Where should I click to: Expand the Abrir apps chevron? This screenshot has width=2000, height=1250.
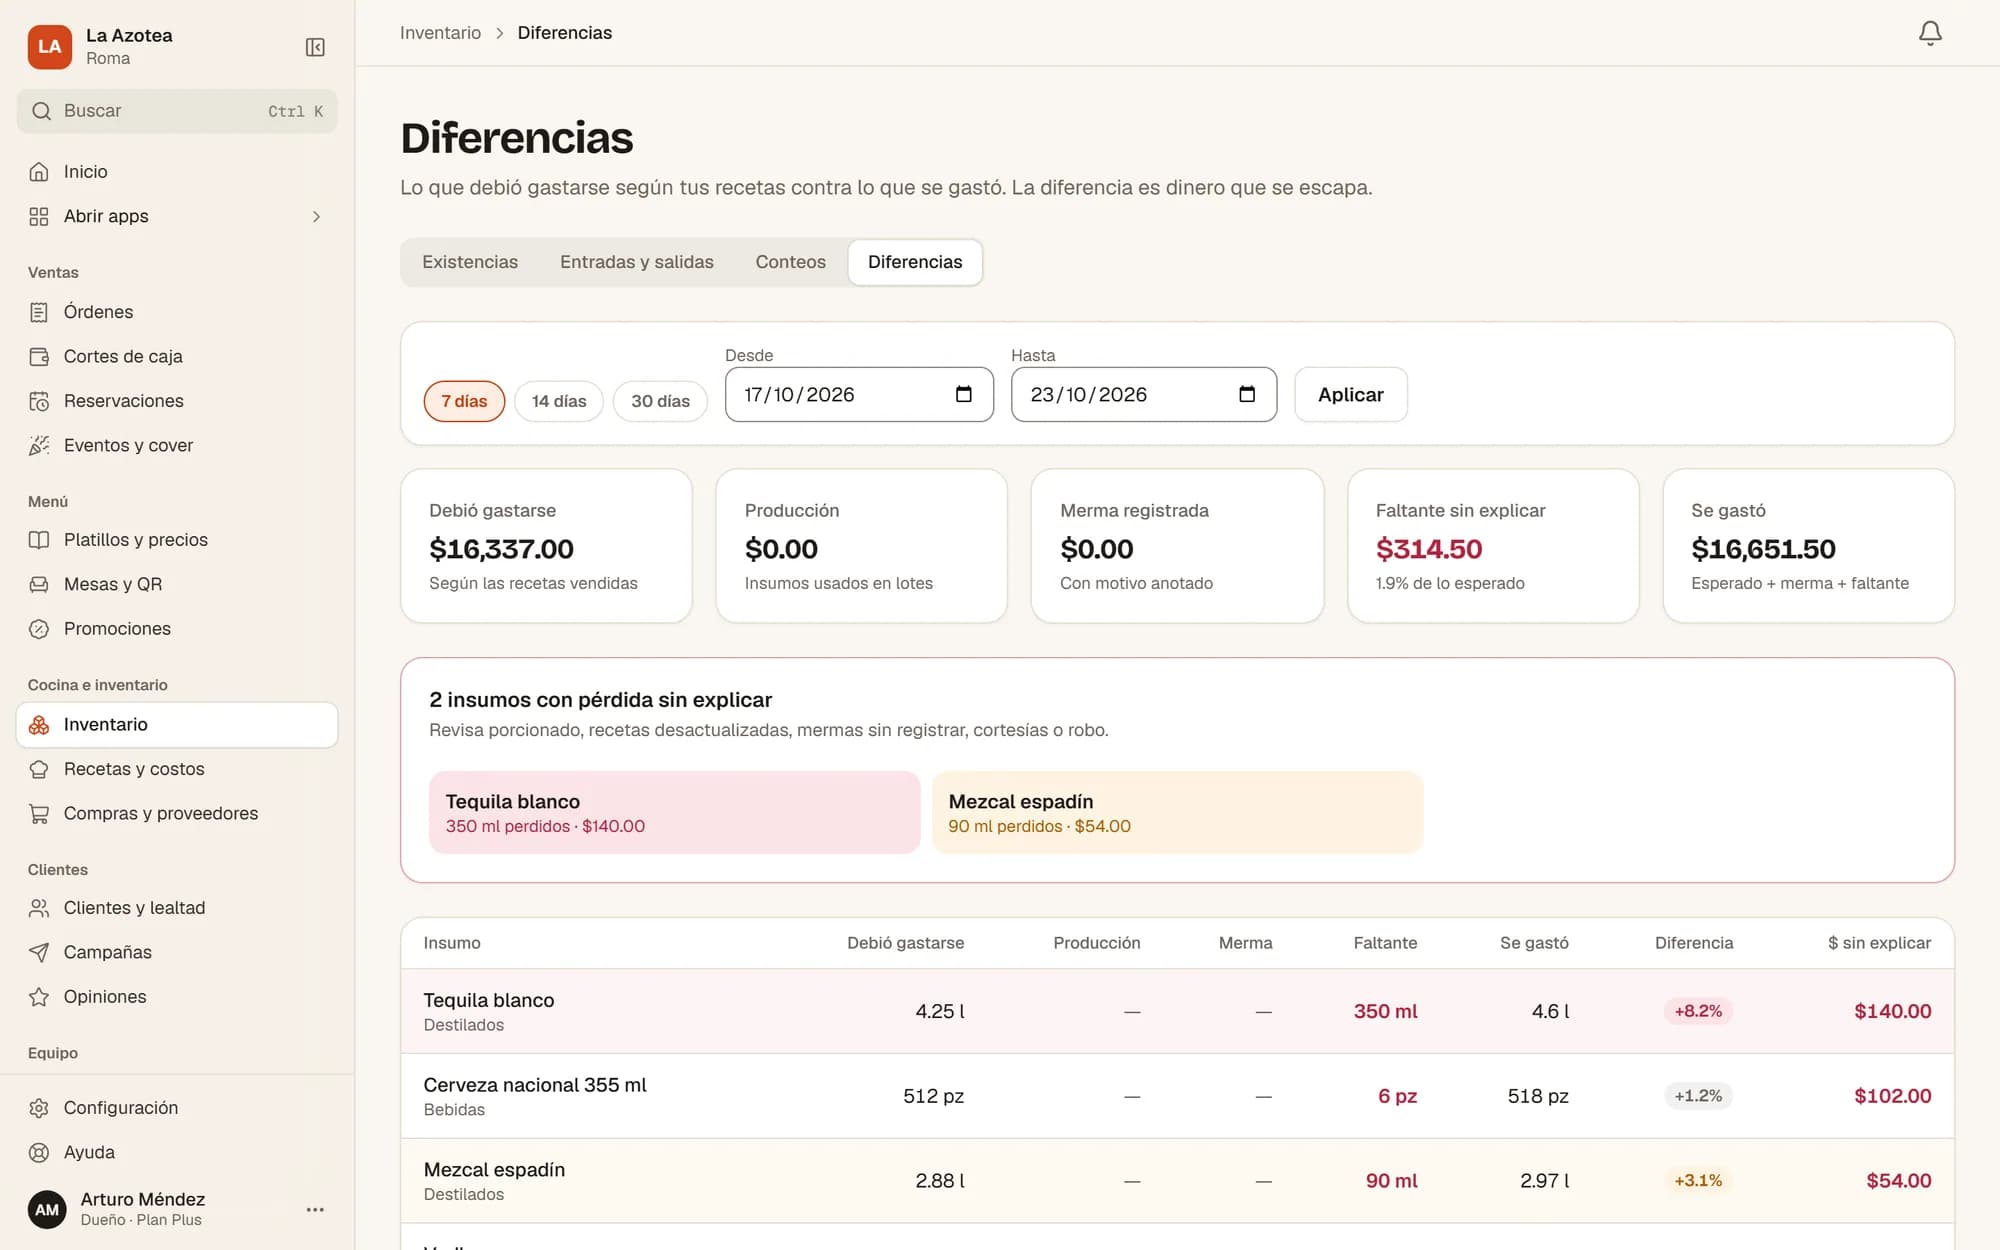[316, 216]
